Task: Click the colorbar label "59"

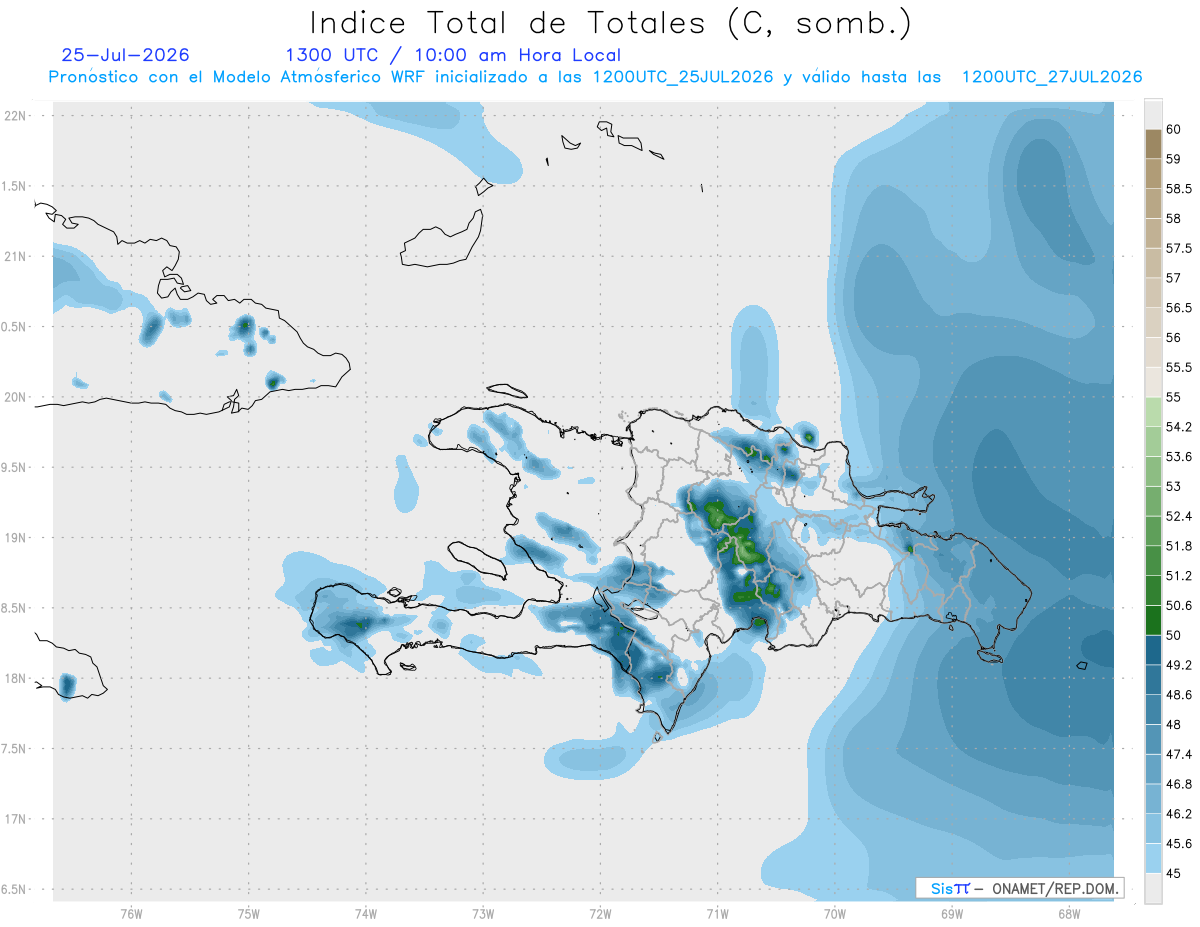Action: [x=1175, y=159]
